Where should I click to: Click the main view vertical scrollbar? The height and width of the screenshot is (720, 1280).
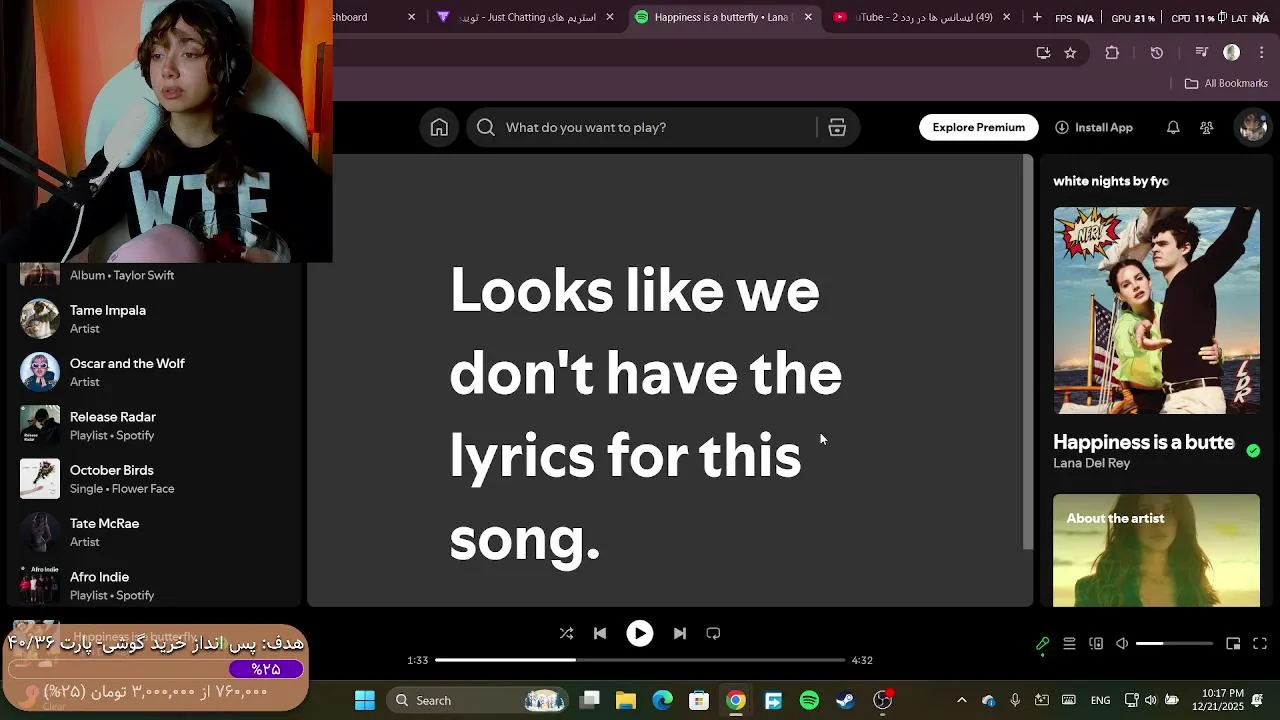coord(1027,352)
